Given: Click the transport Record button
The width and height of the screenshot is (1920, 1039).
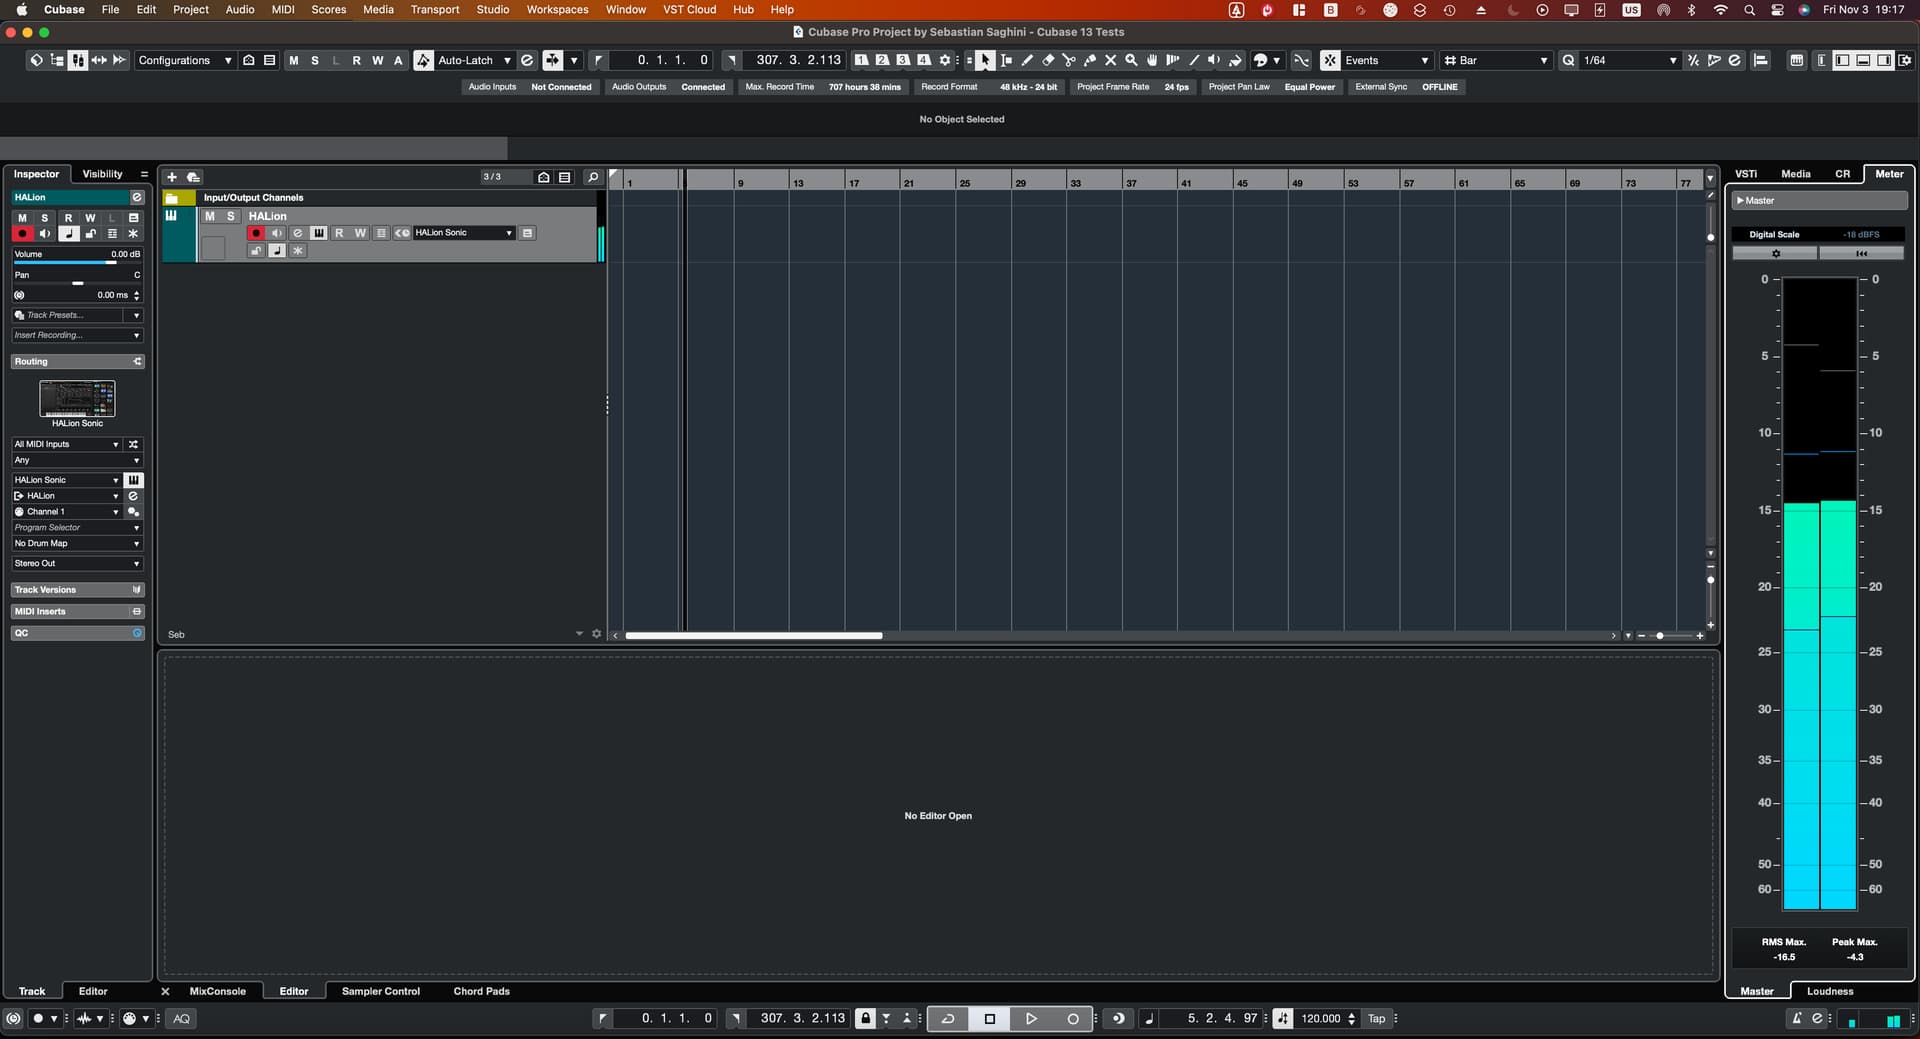Looking at the screenshot, I should coord(1073,1019).
